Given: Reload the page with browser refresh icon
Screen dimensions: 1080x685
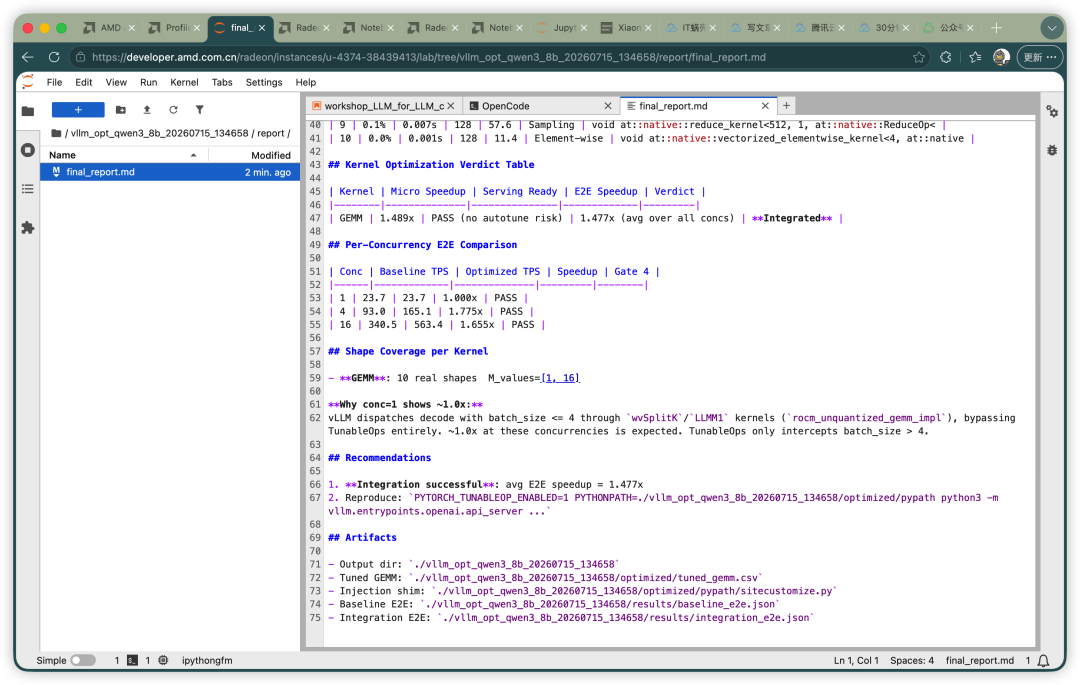Looking at the screenshot, I should tap(54, 57).
